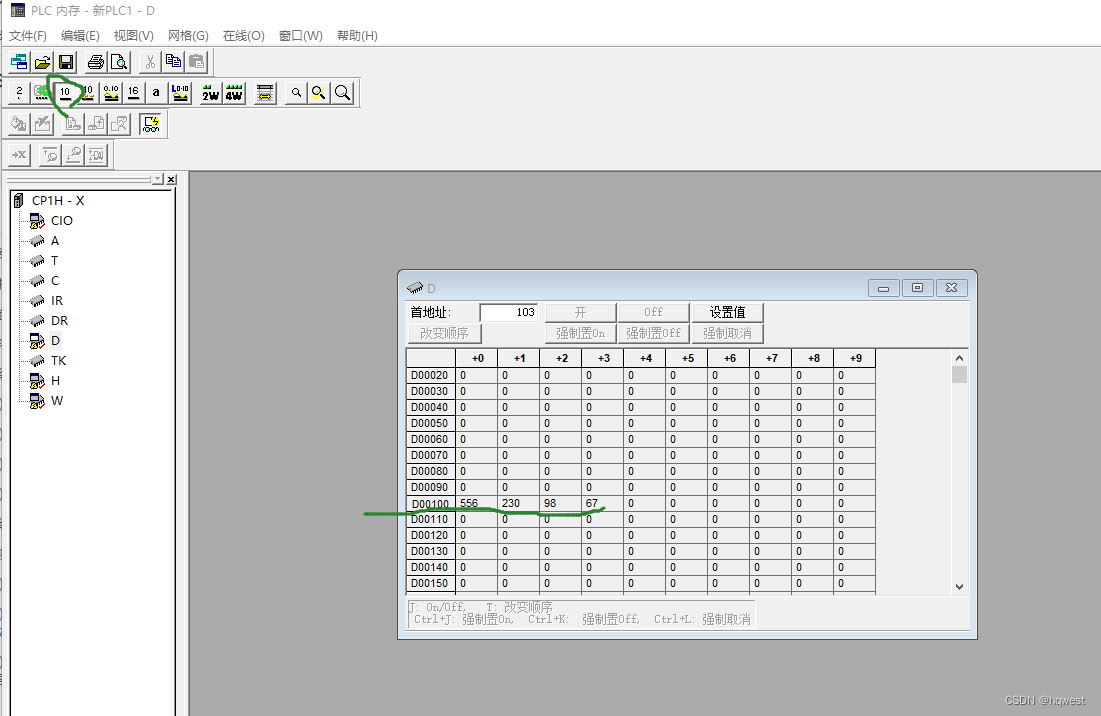Image resolution: width=1101 pixels, height=716 pixels.
Task: Open the TK task flag area
Action: [58, 361]
